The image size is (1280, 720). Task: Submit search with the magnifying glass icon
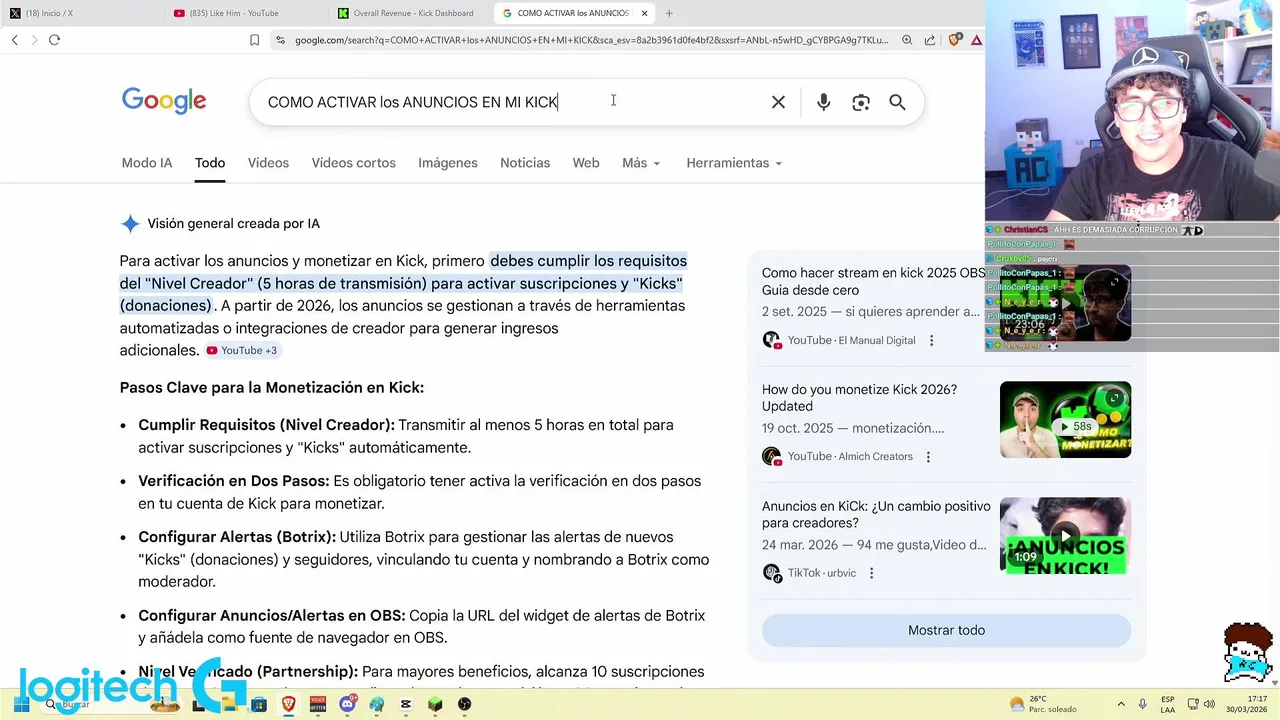pos(897,102)
